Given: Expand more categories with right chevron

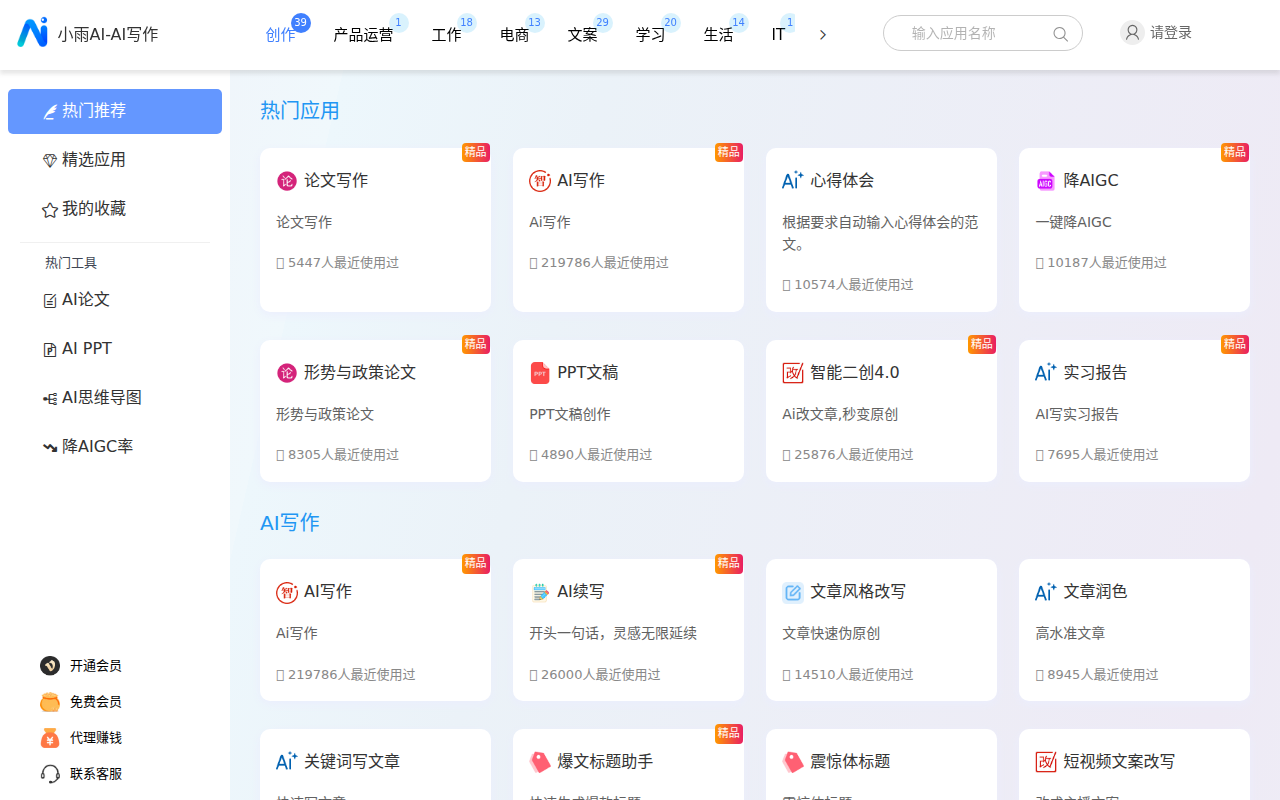Looking at the screenshot, I should pyautogui.click(x=823, y=35).
